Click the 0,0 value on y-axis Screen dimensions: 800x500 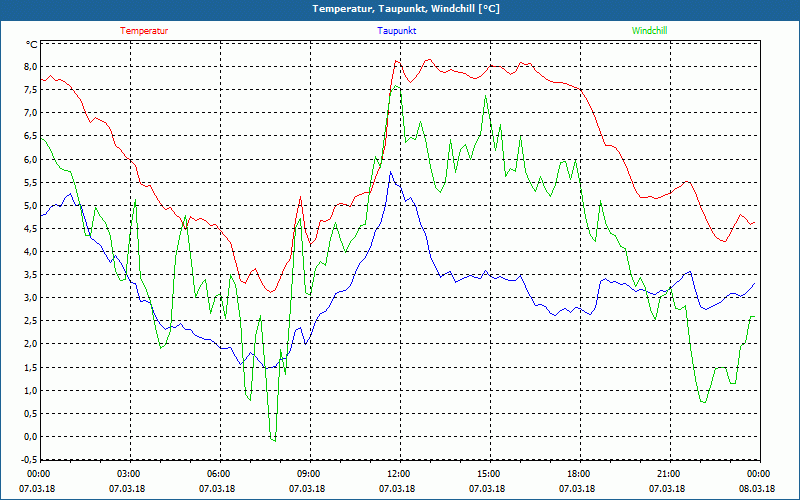[x=30, y=437]
